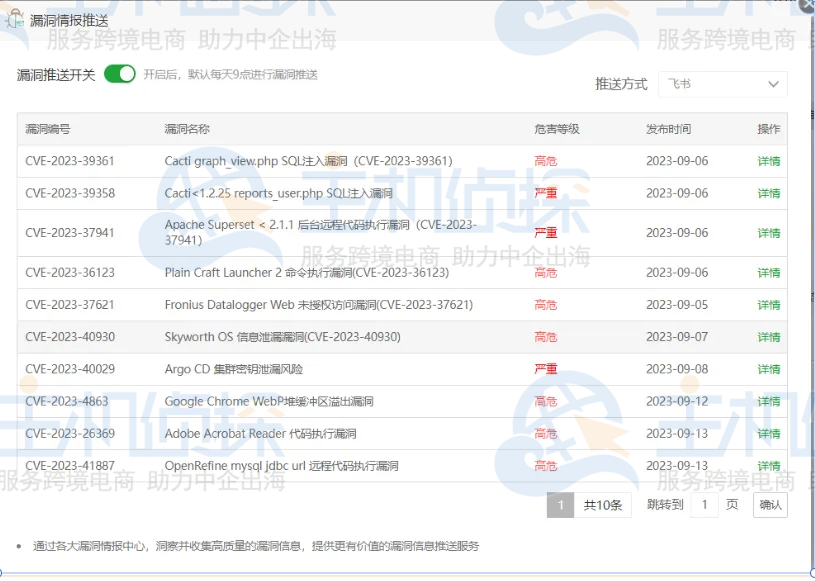The width and height of the screenshot is (815, 581).
Task: Select page 1 in the pagination
Action: click(562, 505)
